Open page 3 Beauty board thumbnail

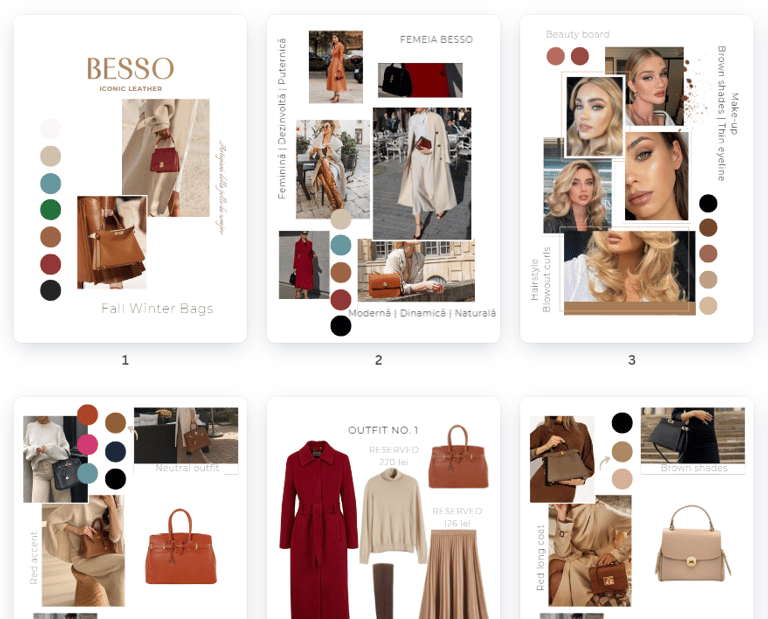coord(637,179)
